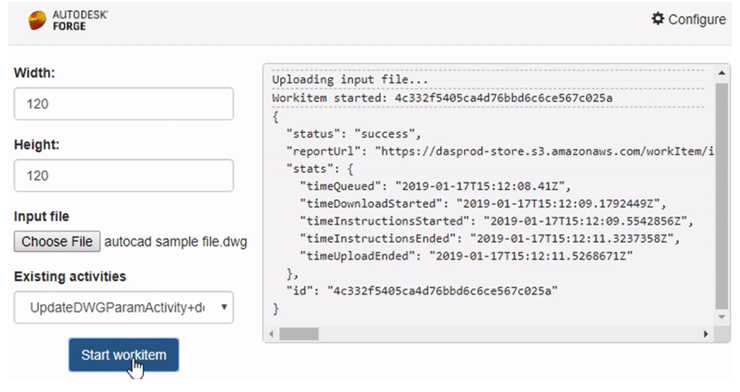Click the timeUploadEnded timestamp line
Viewport: 740px width, 392px height.
[466, 256]
